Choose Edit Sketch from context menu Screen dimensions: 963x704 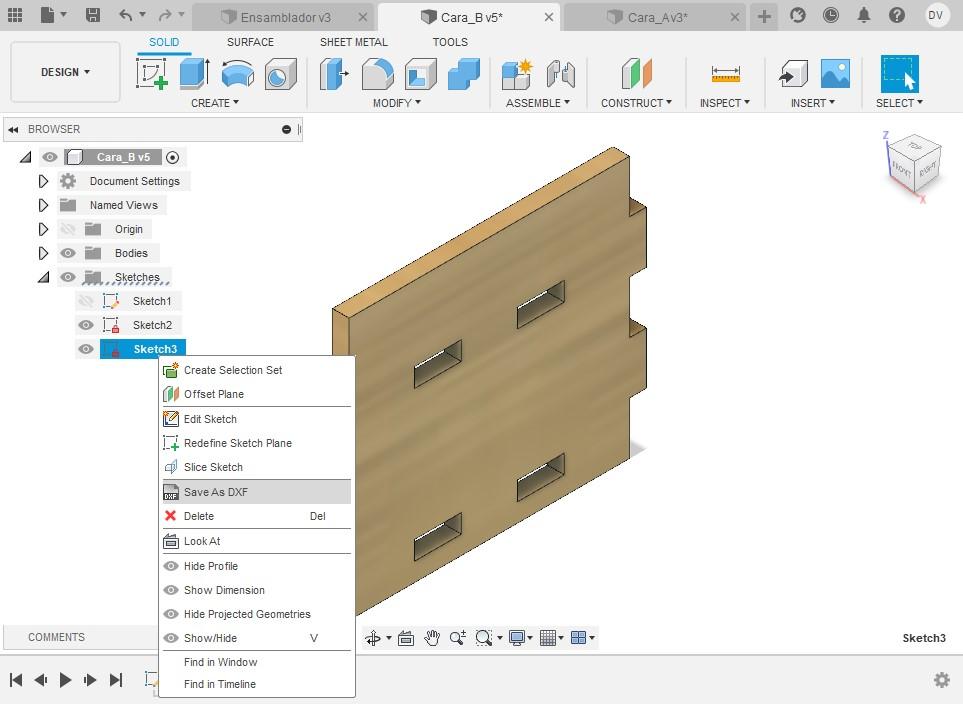[257, 419]
